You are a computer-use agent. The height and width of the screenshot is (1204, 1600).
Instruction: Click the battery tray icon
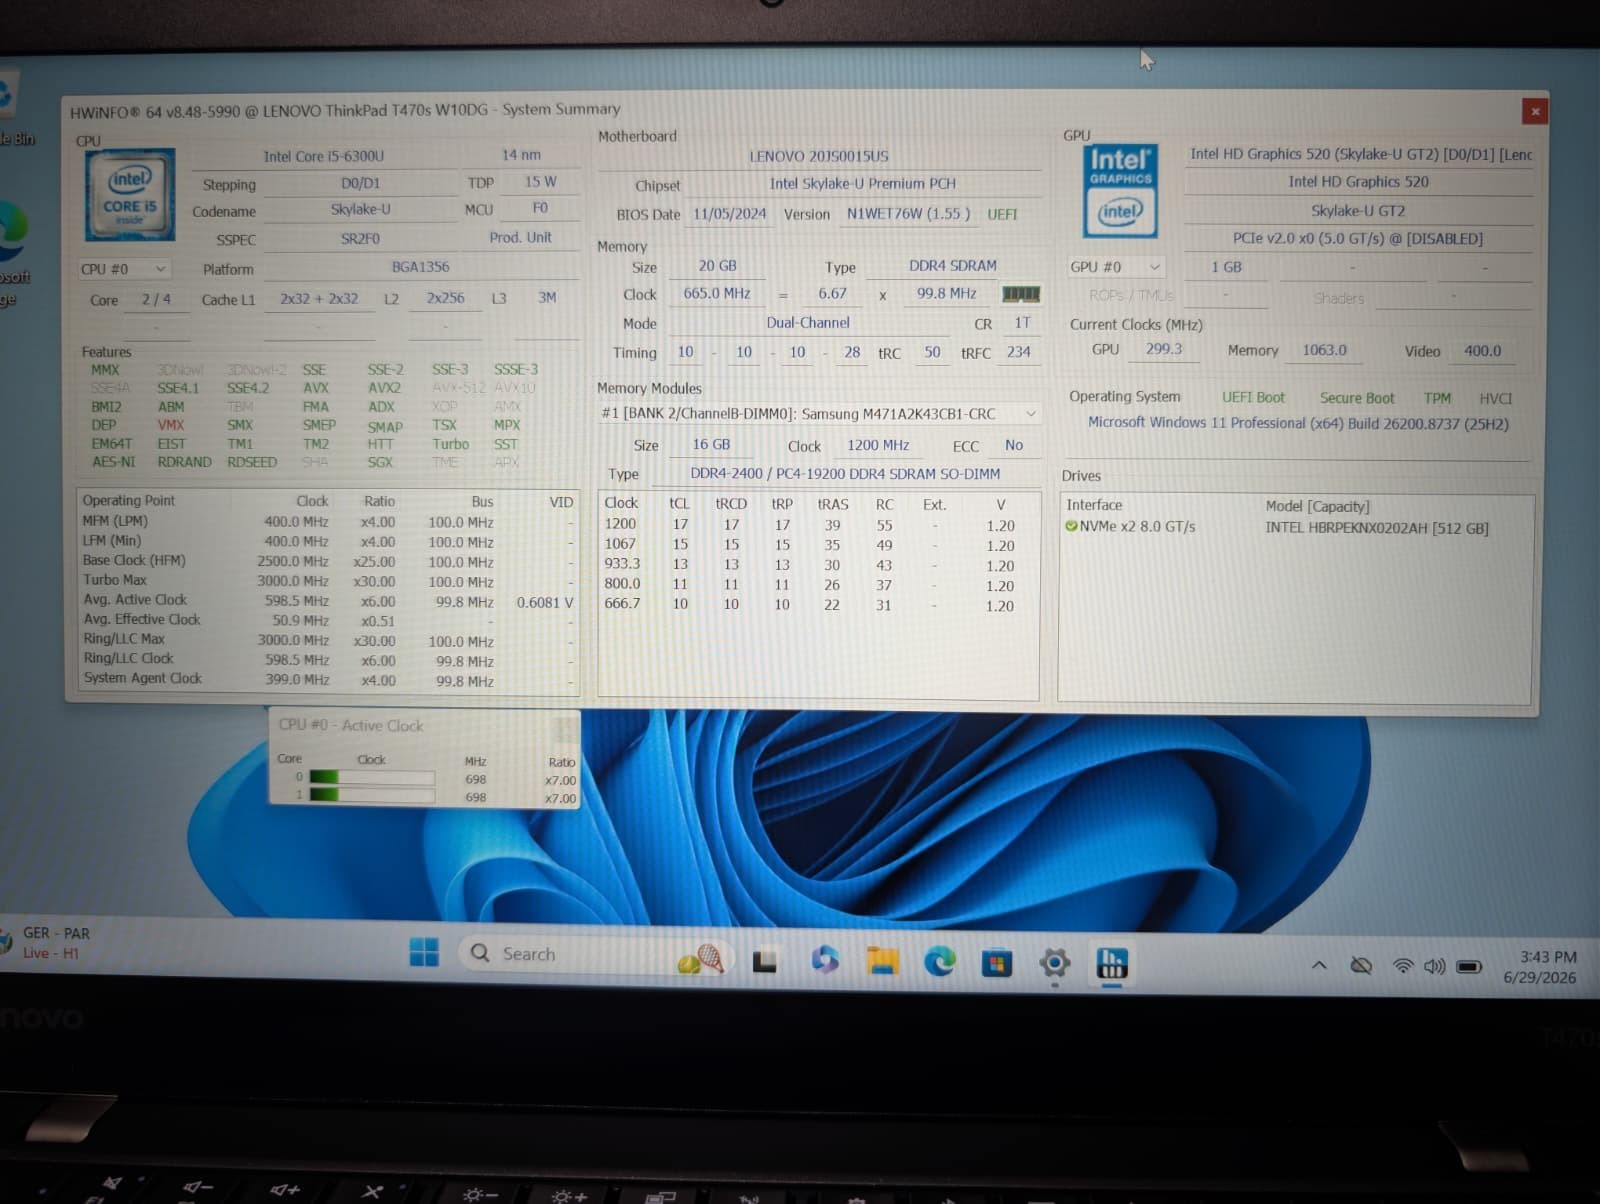pyautogui.click(x=1469, y=967)
